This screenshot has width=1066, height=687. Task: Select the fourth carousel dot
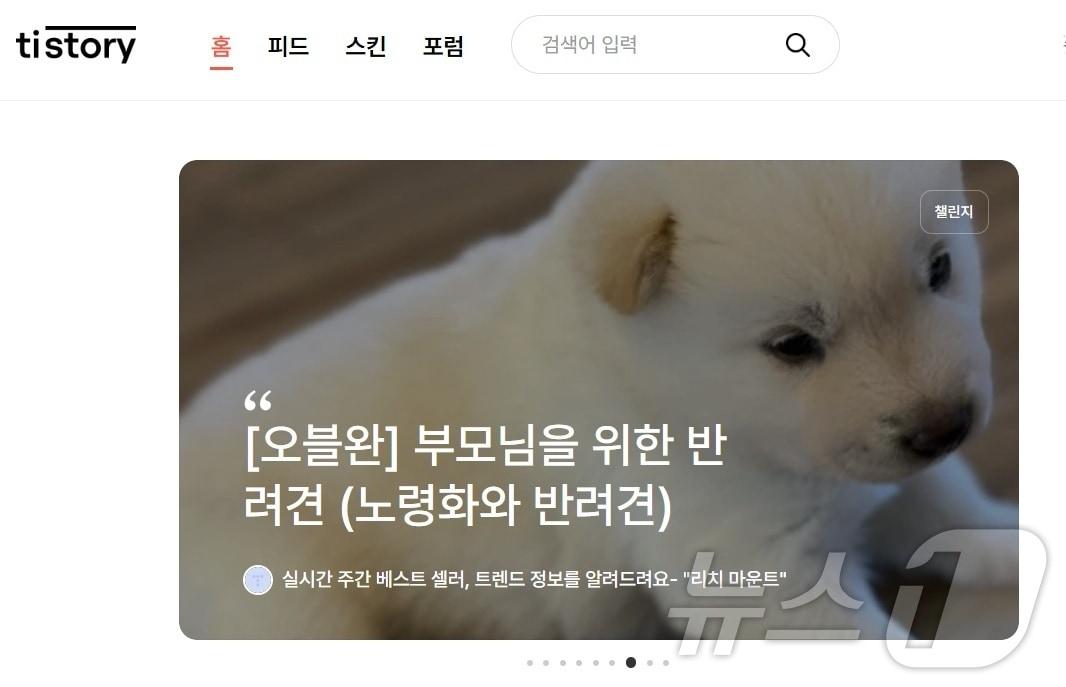pyautogui.click(x=579, y=663)
